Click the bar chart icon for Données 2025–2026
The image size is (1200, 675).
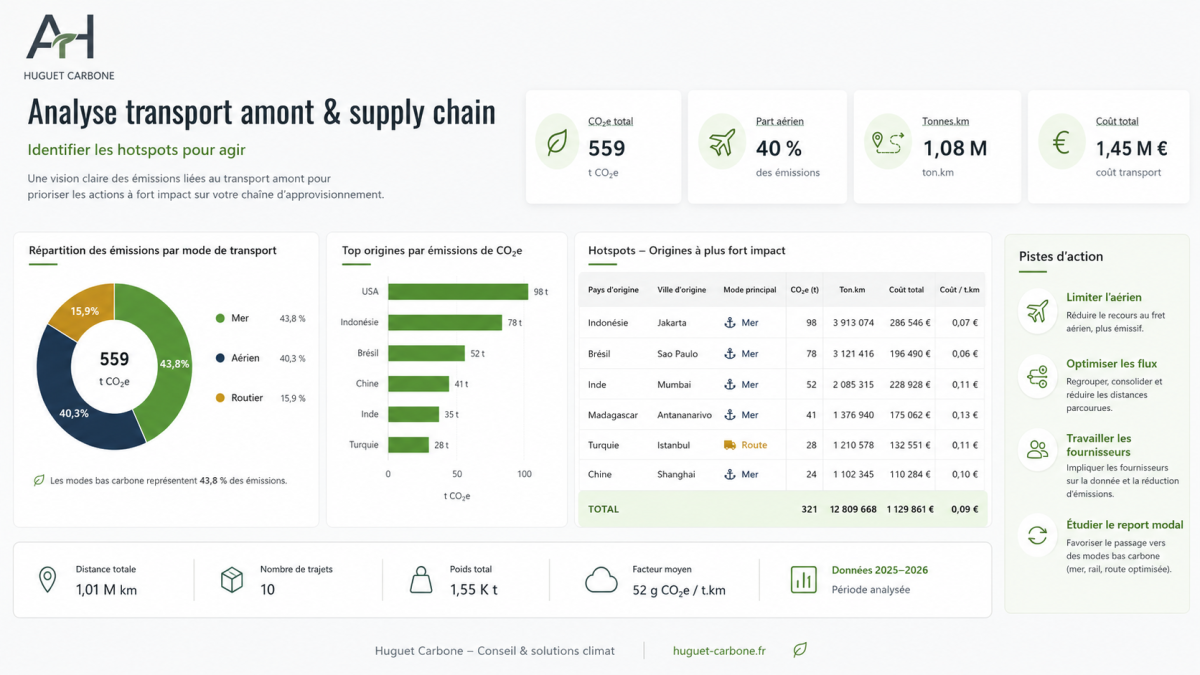[x=804, y=579]
